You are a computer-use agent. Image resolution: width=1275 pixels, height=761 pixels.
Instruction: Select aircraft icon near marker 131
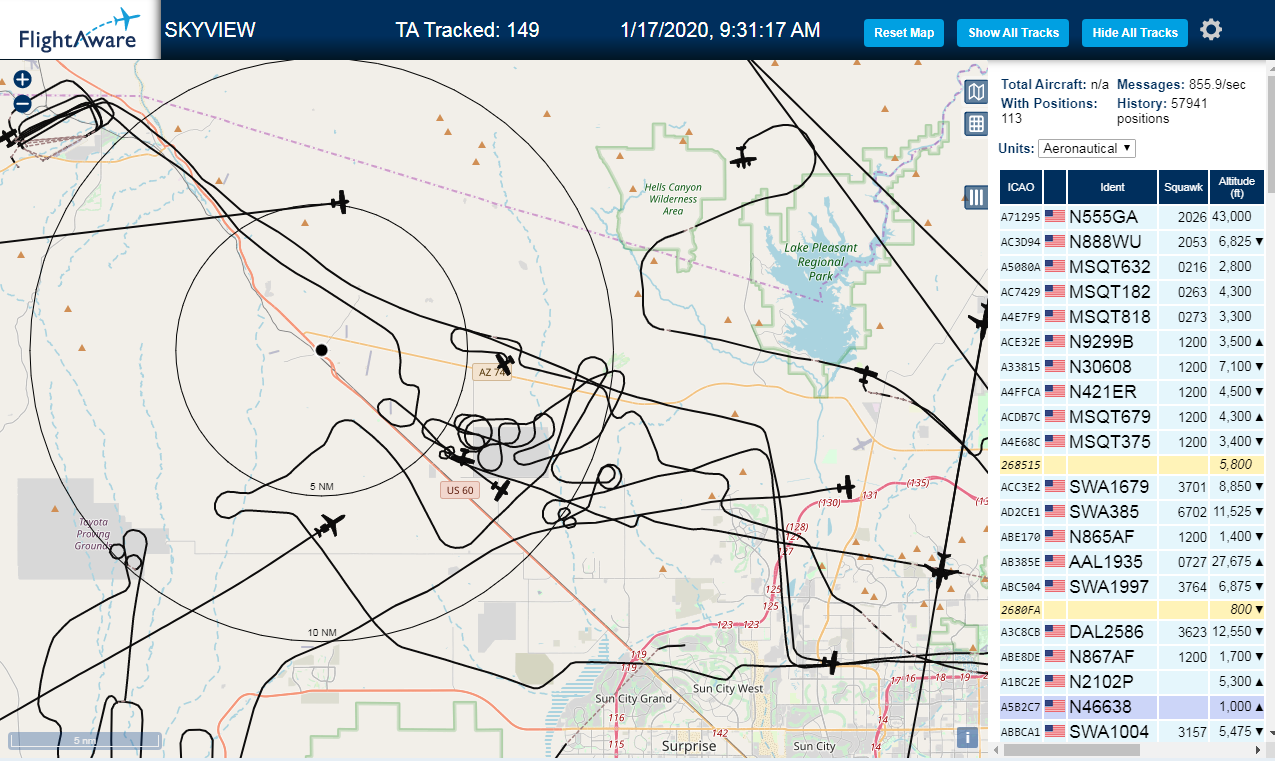[847, 487]
